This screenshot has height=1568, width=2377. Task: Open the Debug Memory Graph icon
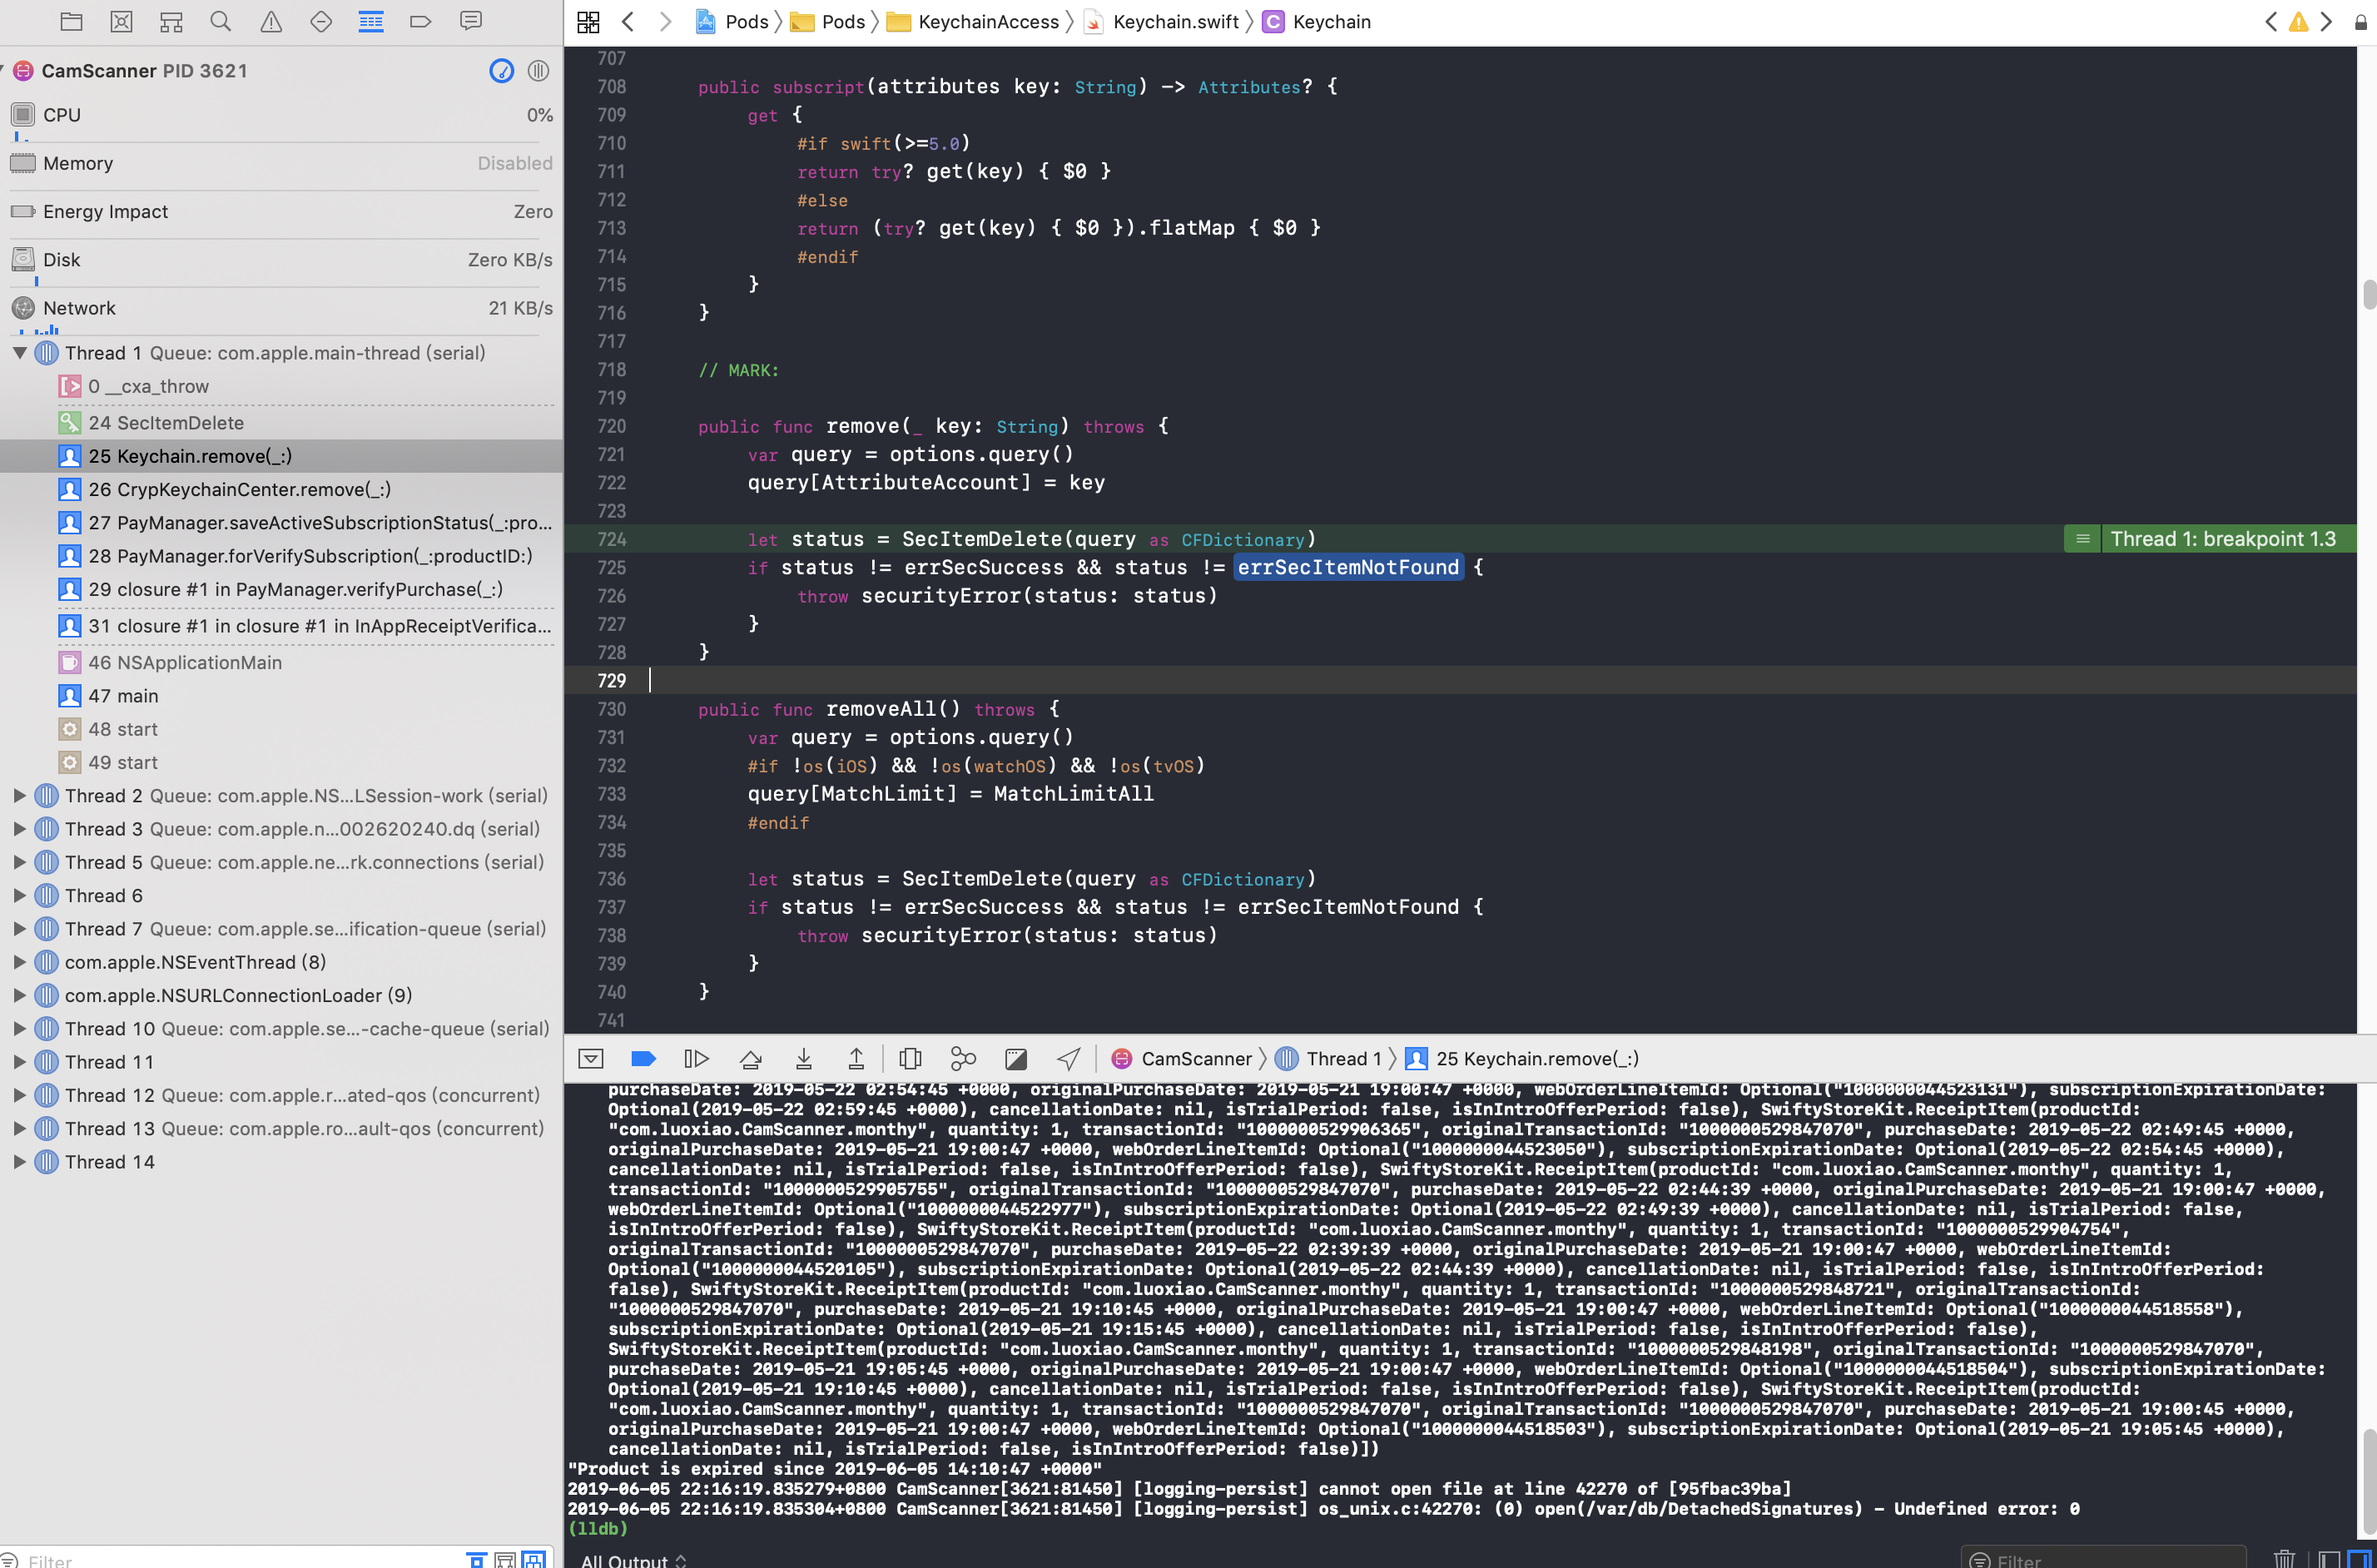coord(963,1057)
